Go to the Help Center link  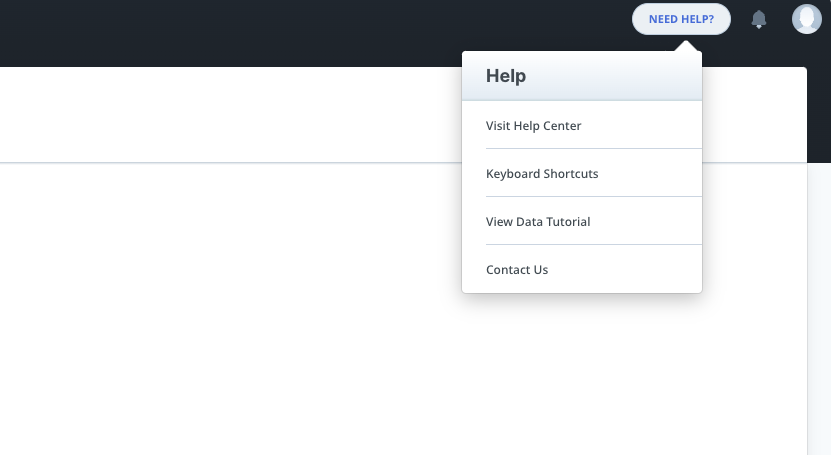pos(533,126)
